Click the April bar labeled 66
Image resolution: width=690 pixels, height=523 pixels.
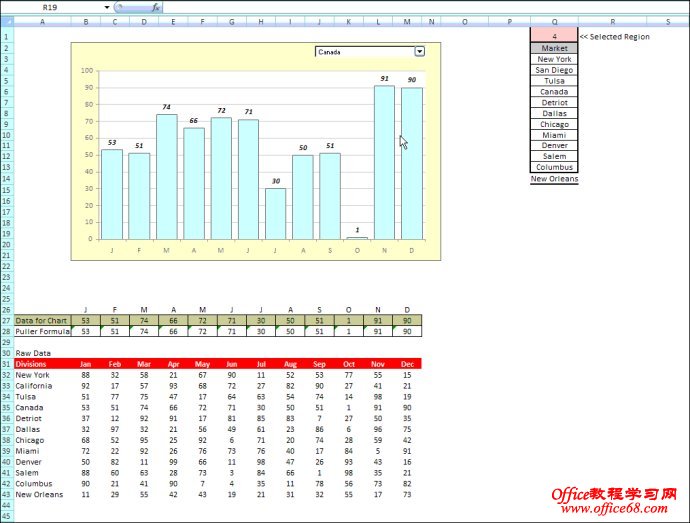[x=194, y=184]
